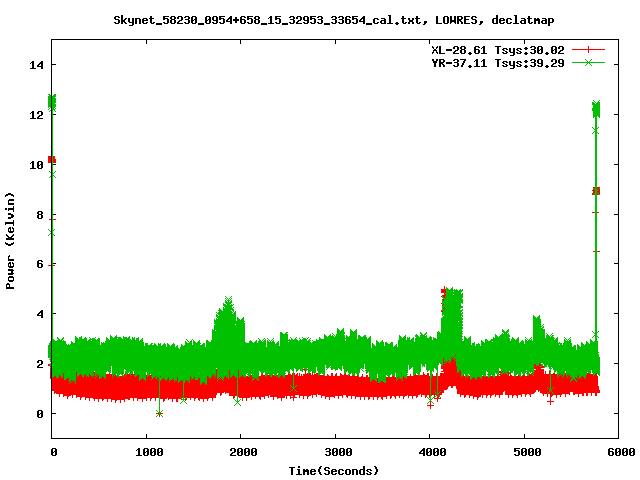640x480 pixels.
Task: Click the y-axis tick label 12
Action: [x=36, y=115]
